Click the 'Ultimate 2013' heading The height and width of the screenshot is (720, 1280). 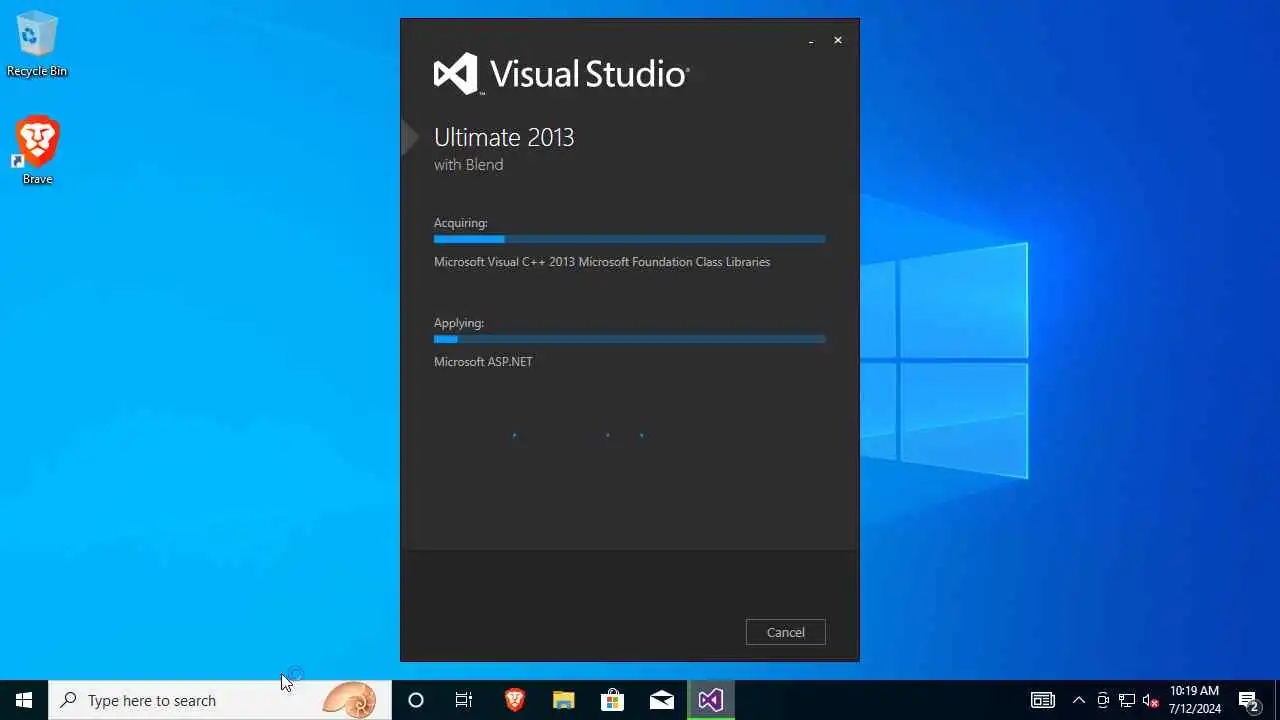[x=504, y=138]
